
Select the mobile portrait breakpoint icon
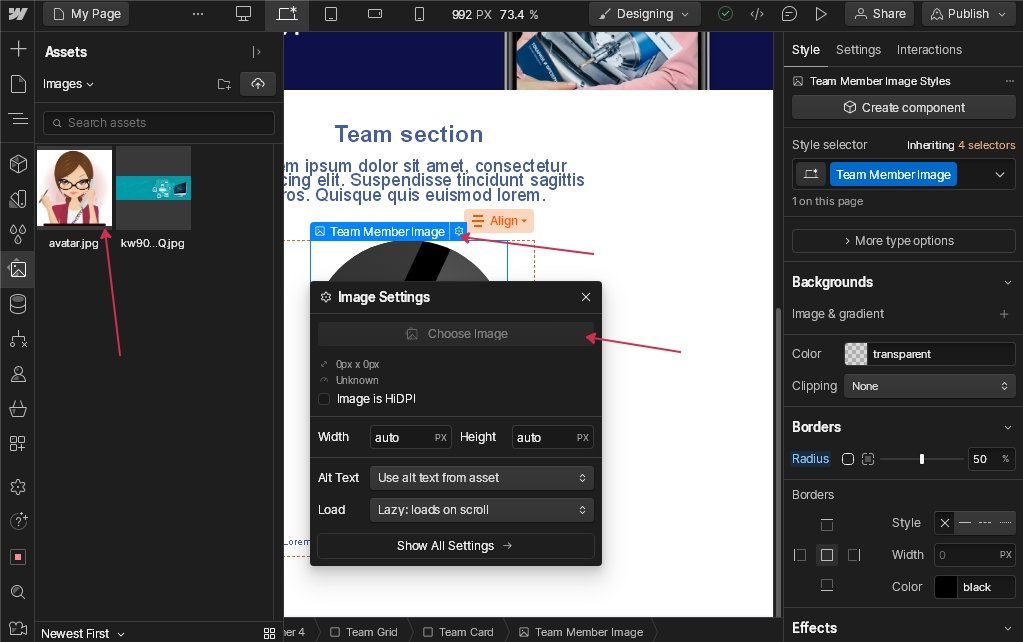(419, 14)
